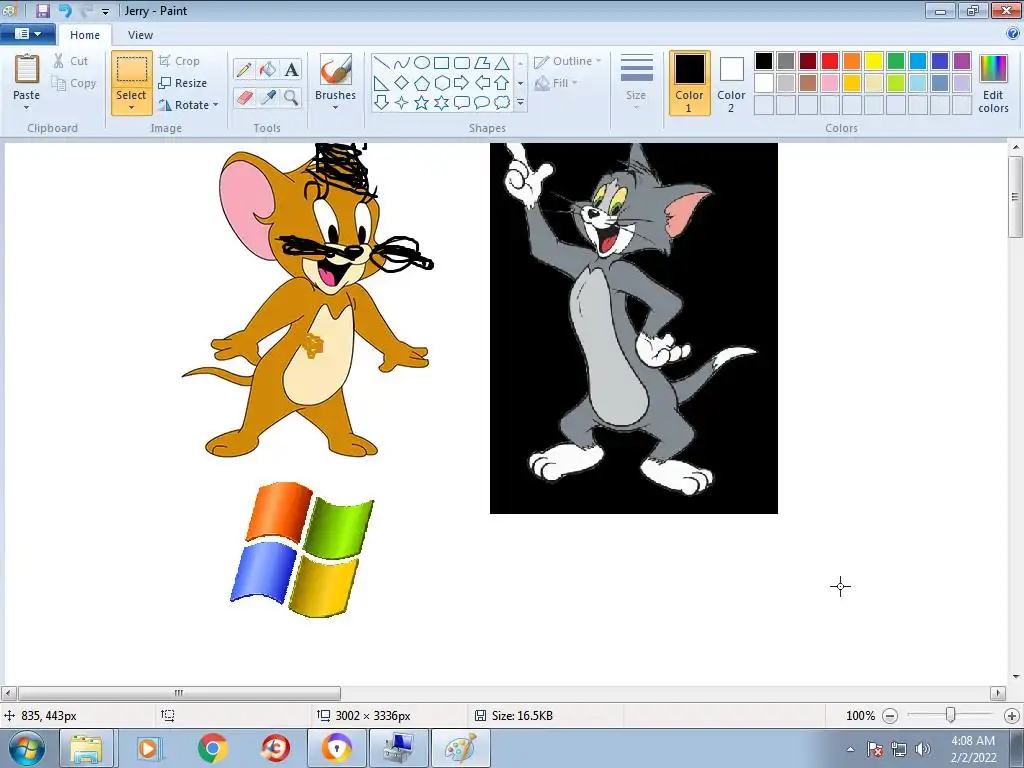This screenshot has height=768, width=1024.
Task: Select the Hexagon shape
Action: tap(441, 83)
